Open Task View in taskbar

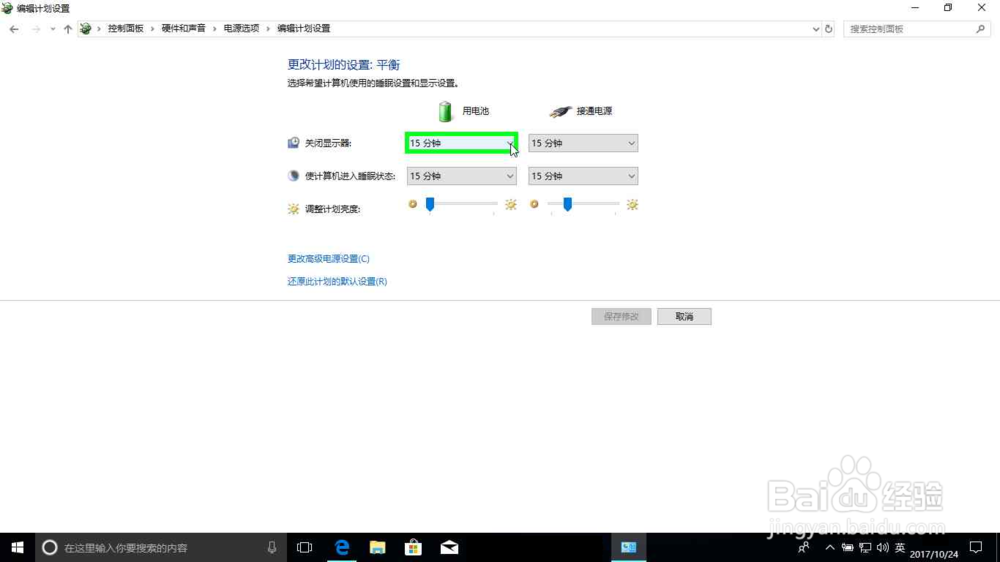coord(305,547)
